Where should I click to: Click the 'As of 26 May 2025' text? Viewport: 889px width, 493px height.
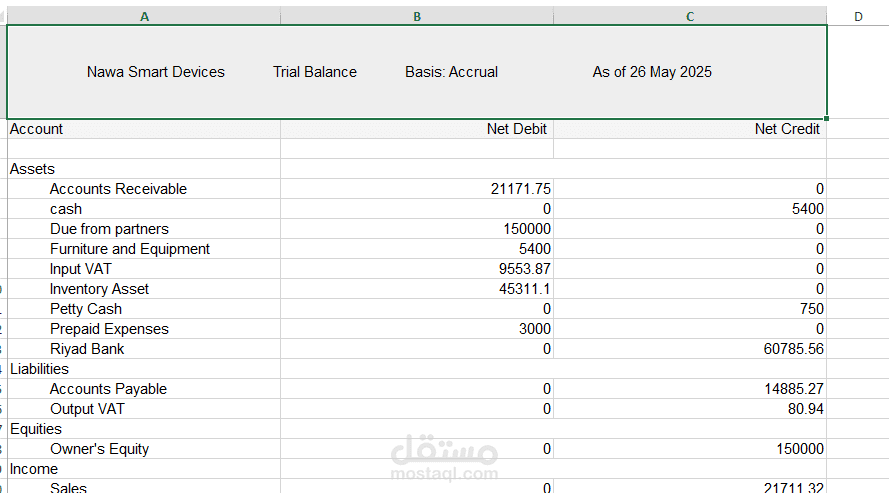click(x=652, y=72)
